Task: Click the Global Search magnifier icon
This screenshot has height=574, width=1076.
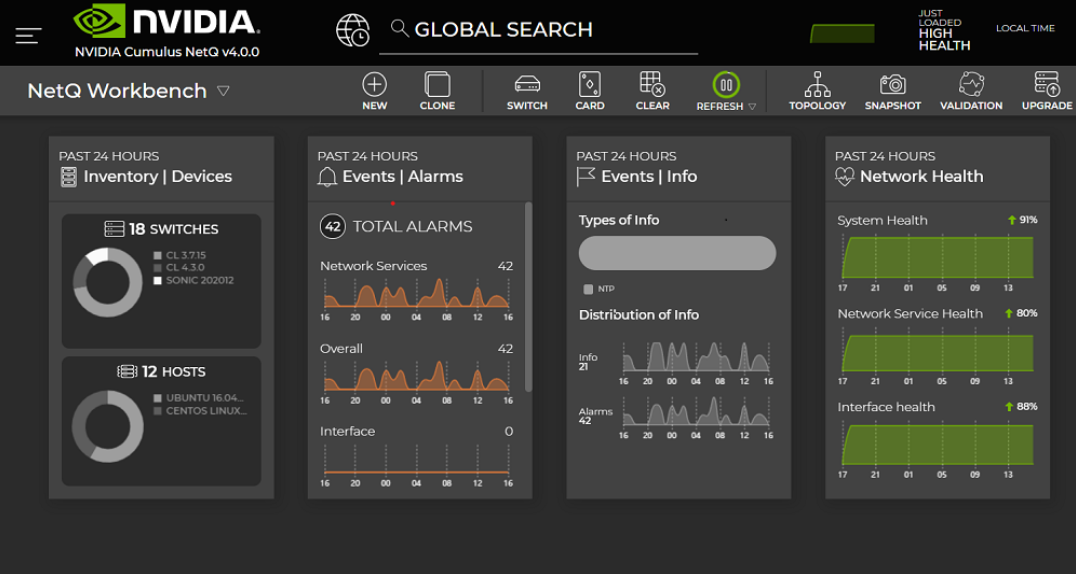Action: click(x=399, y=28)
